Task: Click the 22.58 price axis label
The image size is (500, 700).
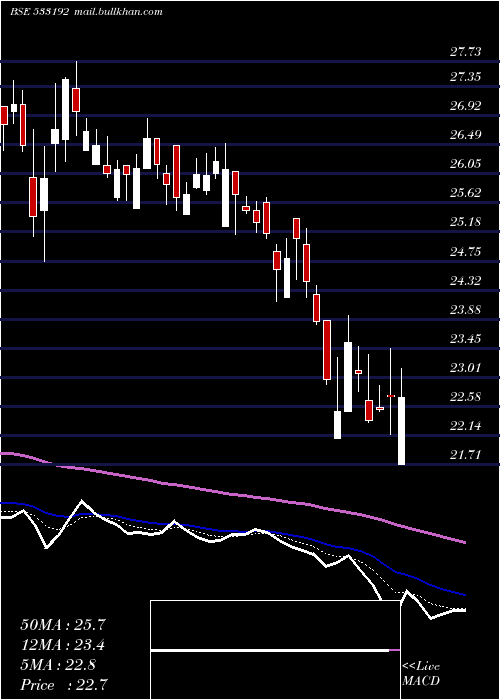Action: 466,397
